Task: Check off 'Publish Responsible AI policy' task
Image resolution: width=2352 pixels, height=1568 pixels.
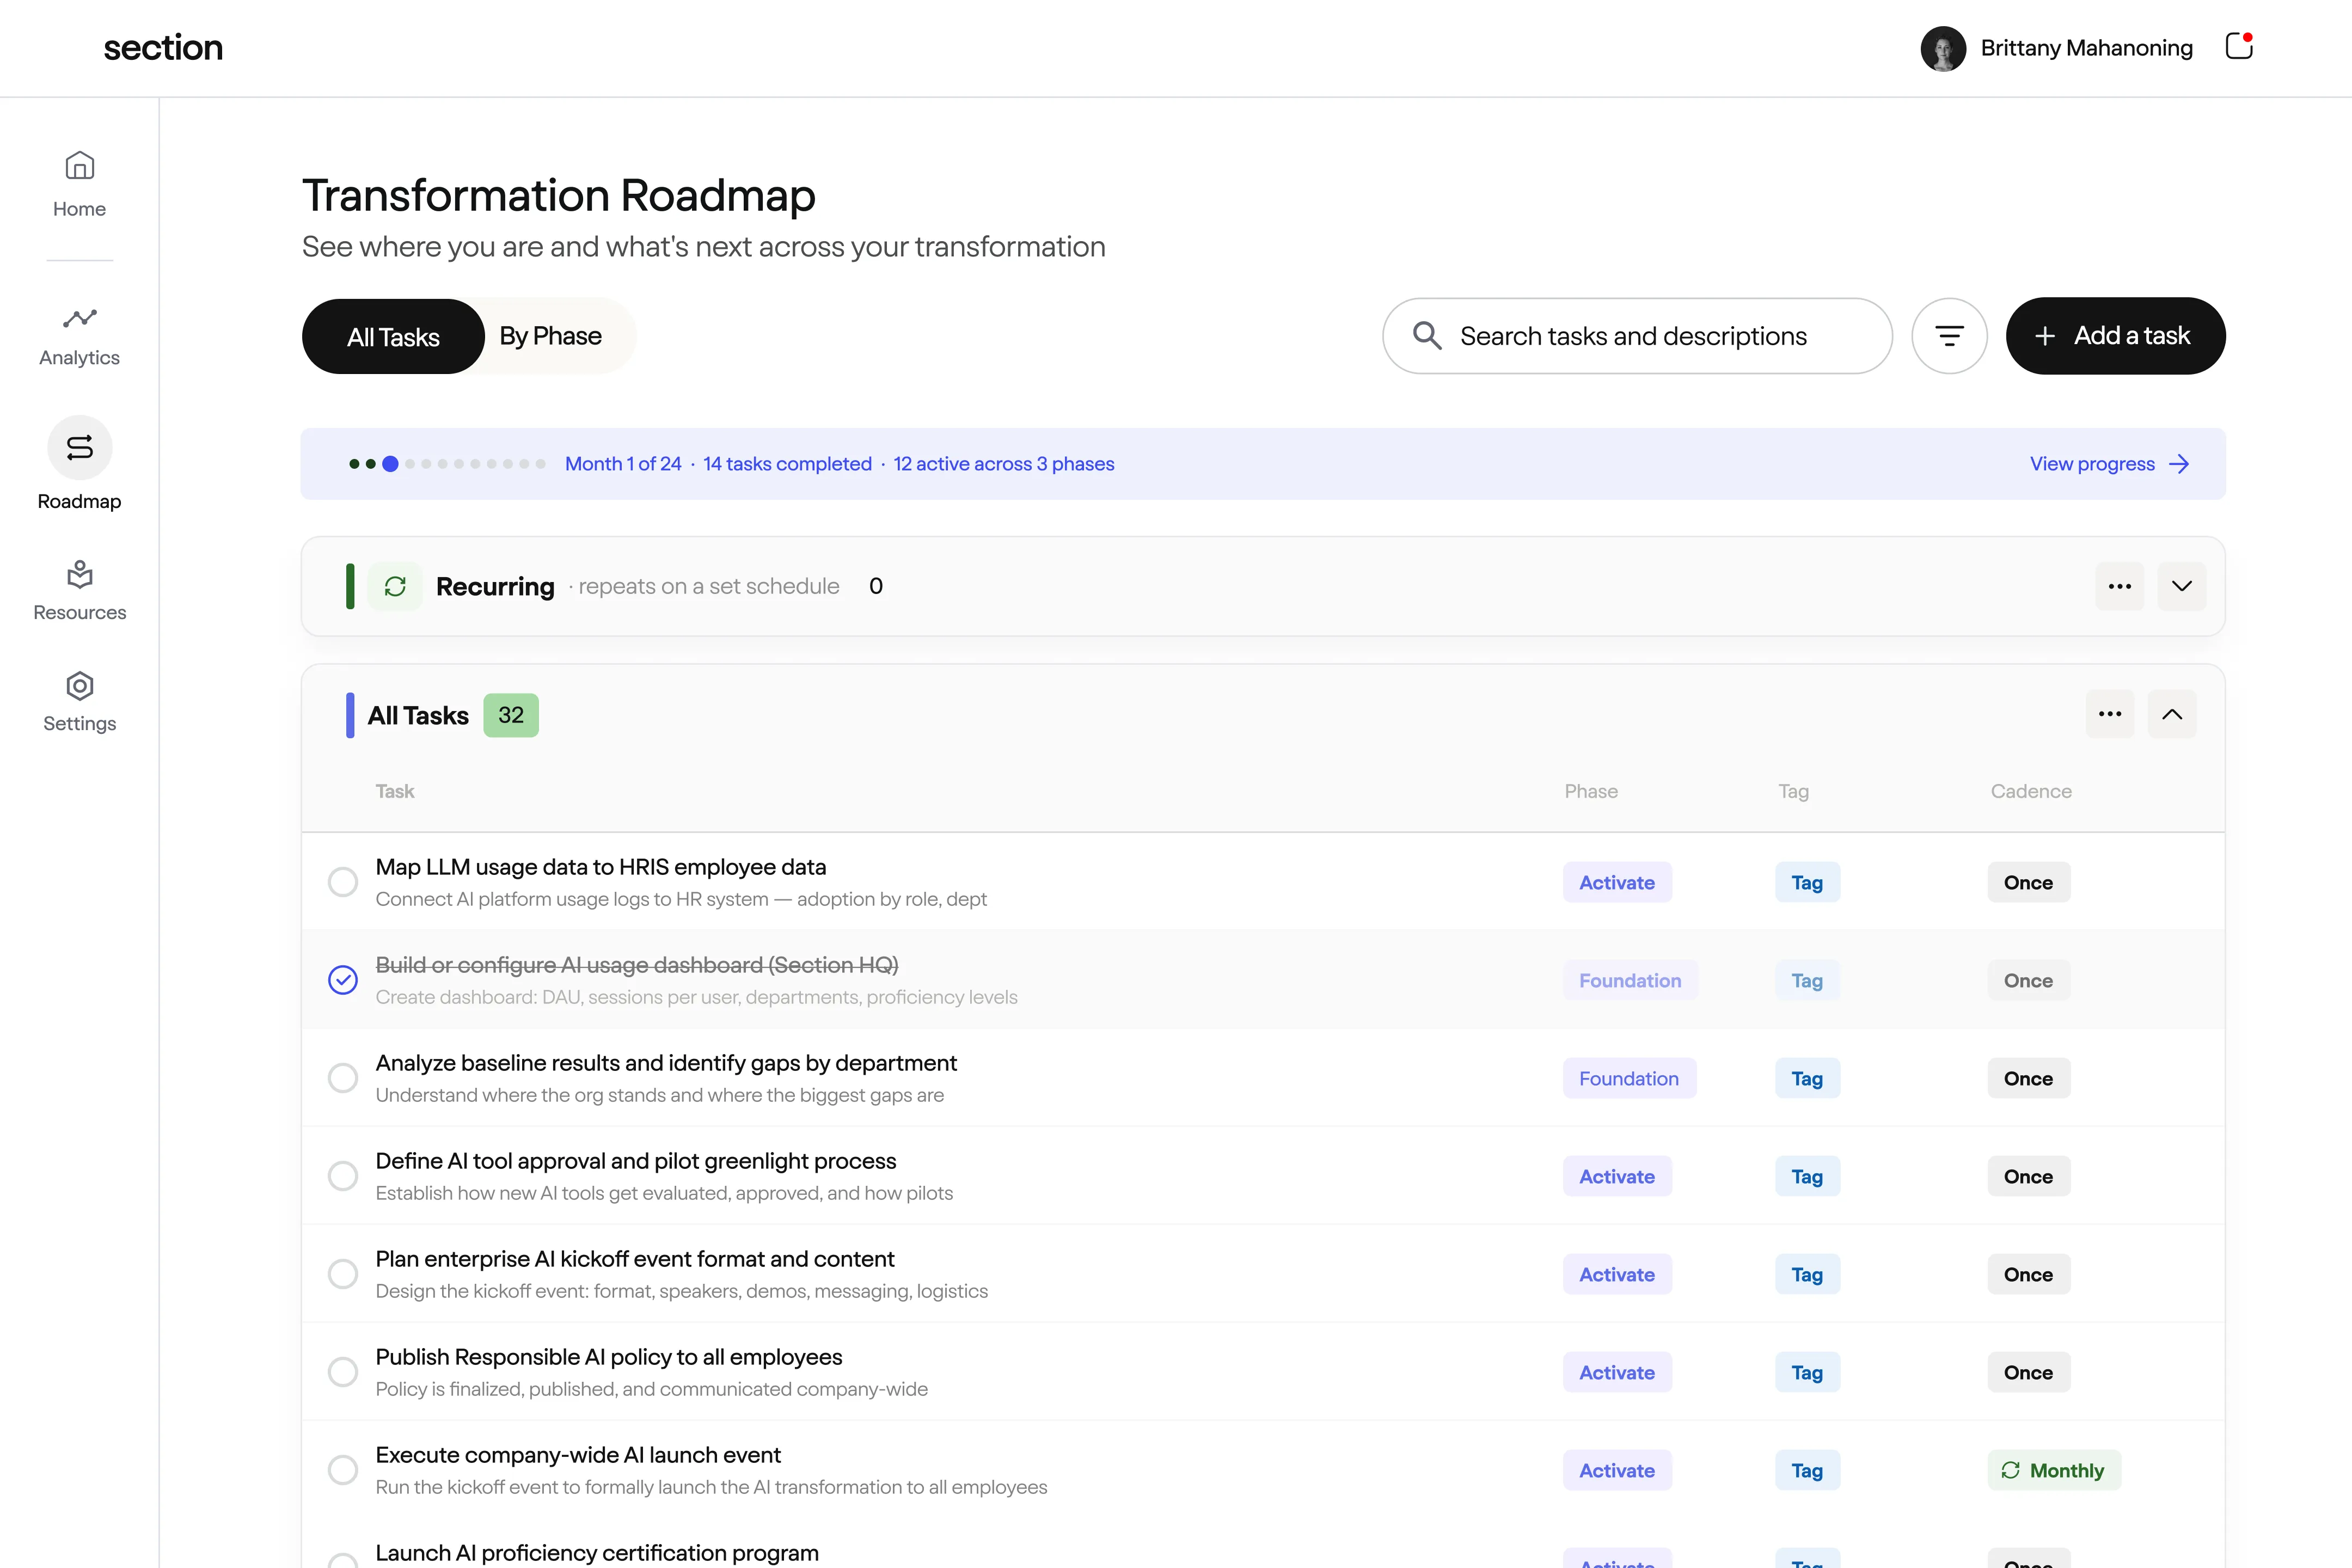Action: pos(343,1371)
